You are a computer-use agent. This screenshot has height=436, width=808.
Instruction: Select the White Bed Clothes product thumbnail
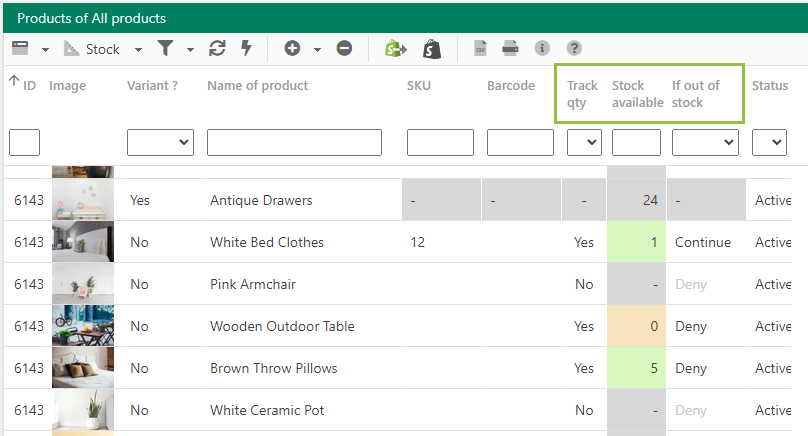pos(83,242)
